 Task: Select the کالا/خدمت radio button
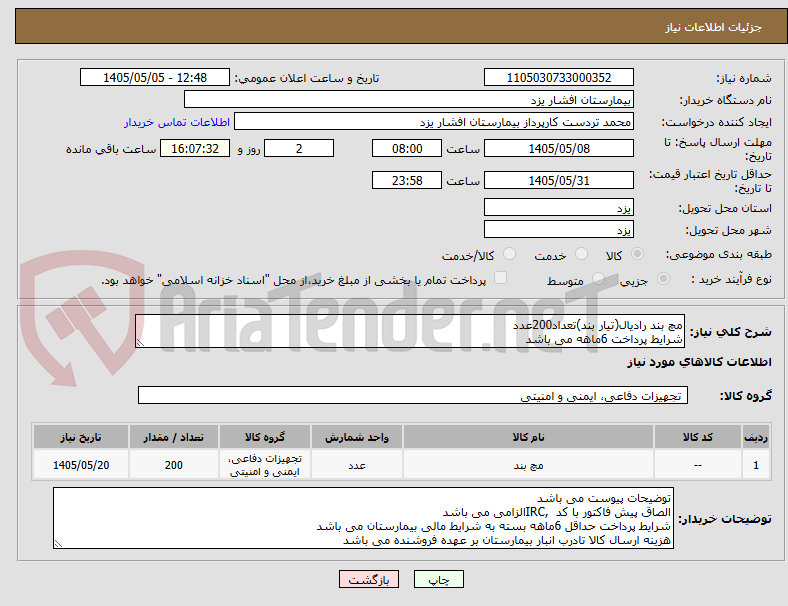pos(510,254)
